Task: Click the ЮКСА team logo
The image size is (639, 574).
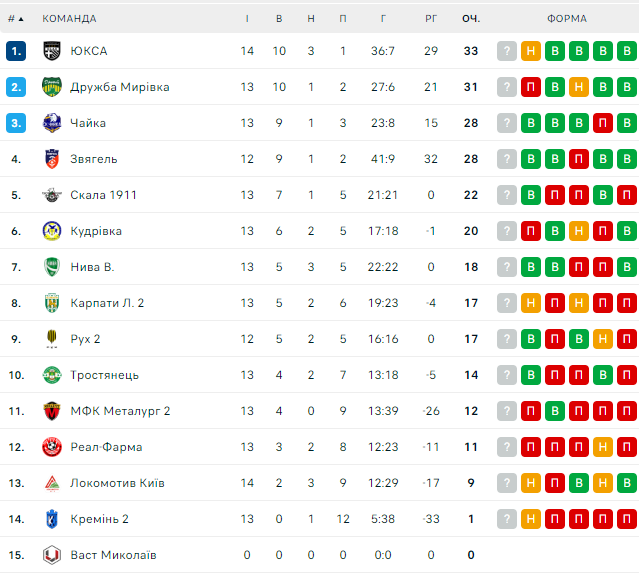Action: [52, 51]
